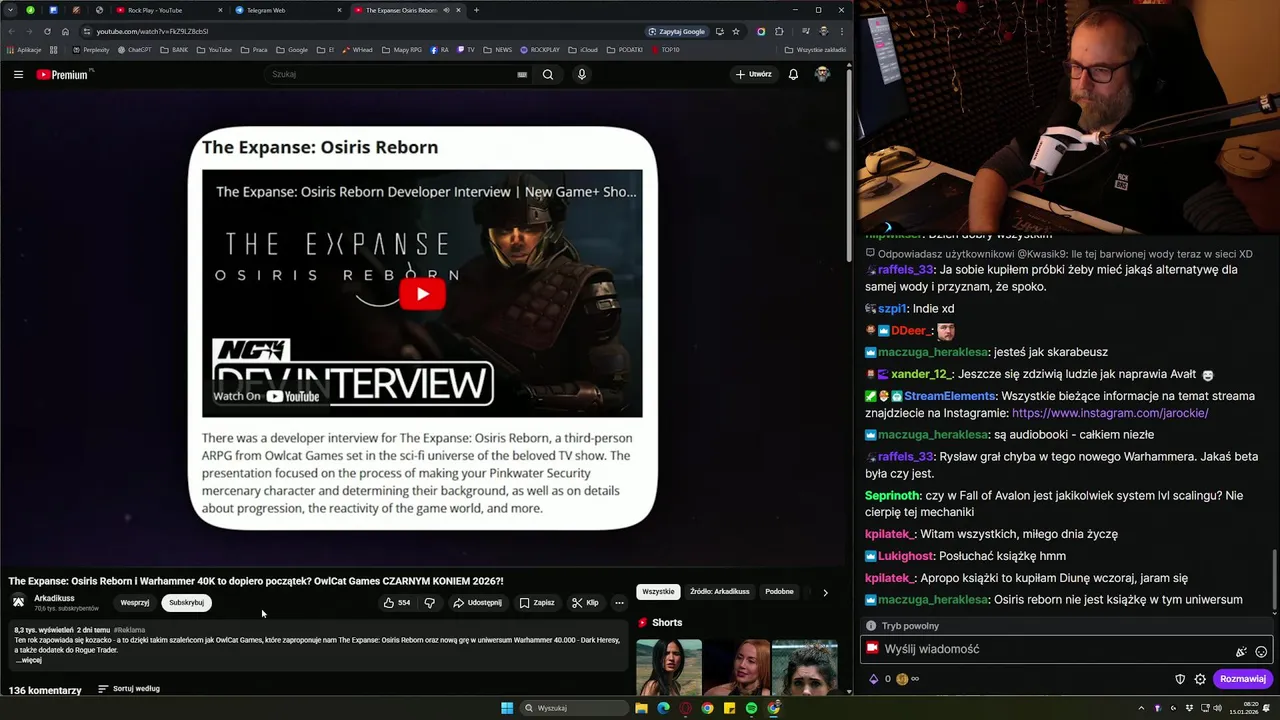Switch to the Rock Play - YouTube tab

[x=168, y=10]
